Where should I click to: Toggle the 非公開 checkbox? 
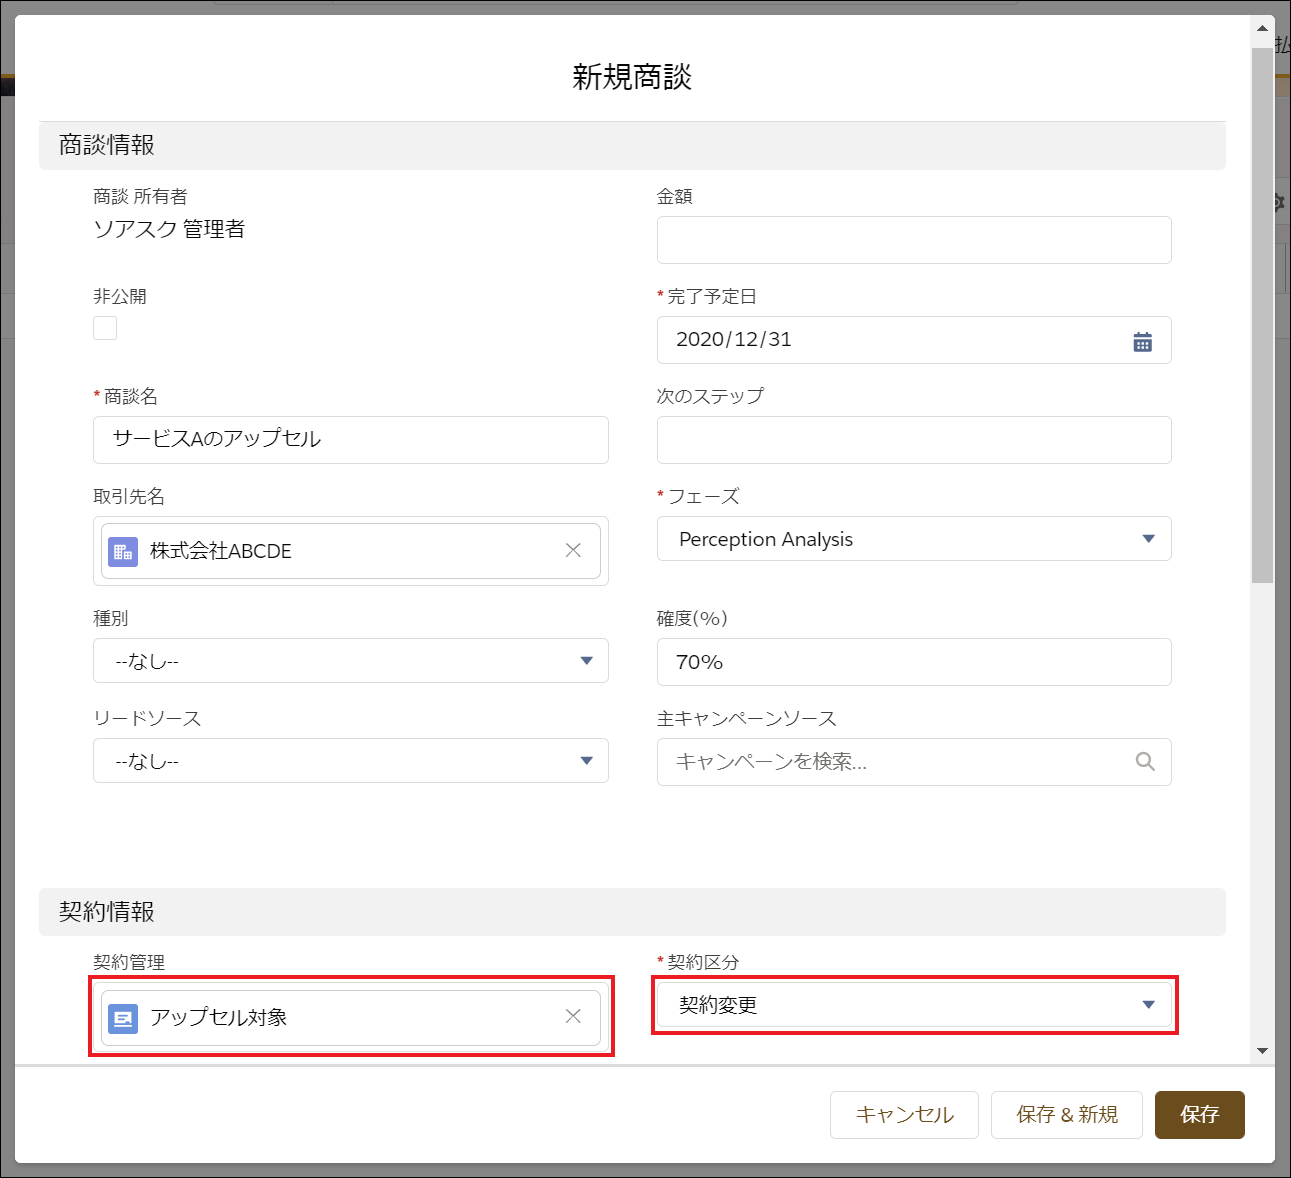[x=105, y=328]
